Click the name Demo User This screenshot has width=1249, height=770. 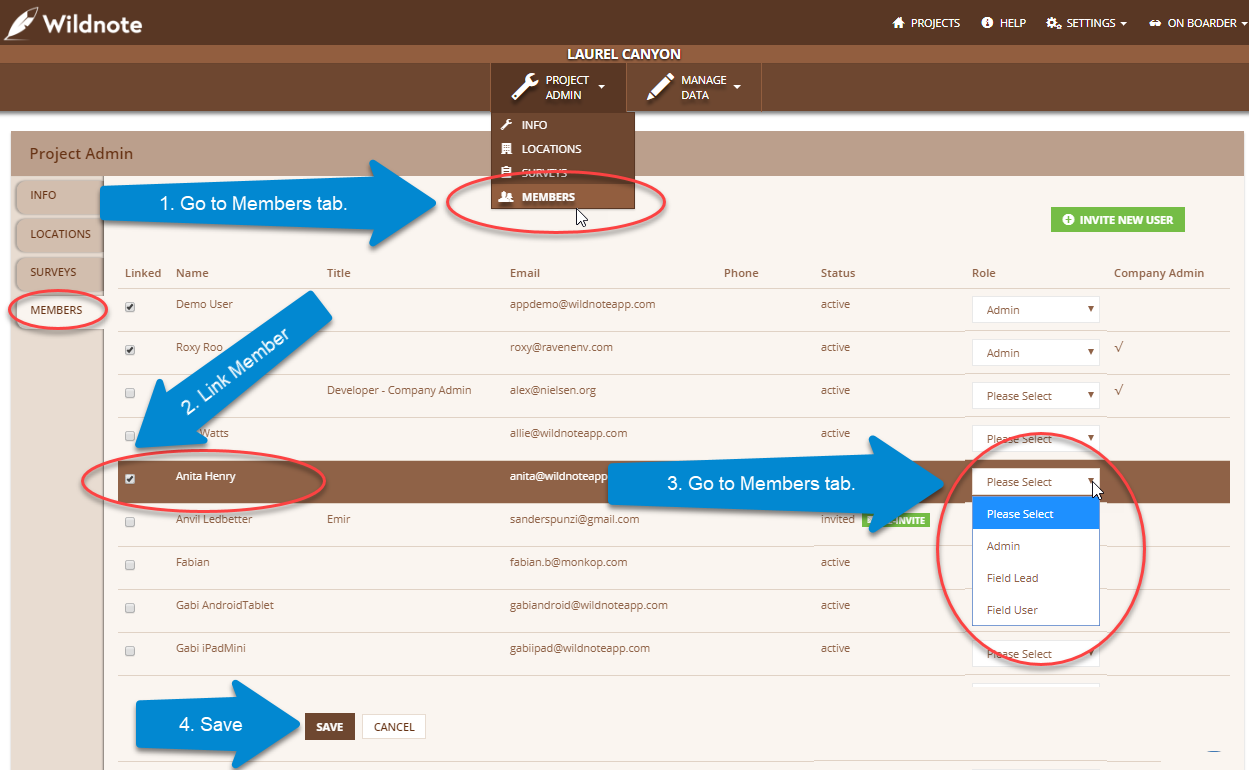click(204, 304)
